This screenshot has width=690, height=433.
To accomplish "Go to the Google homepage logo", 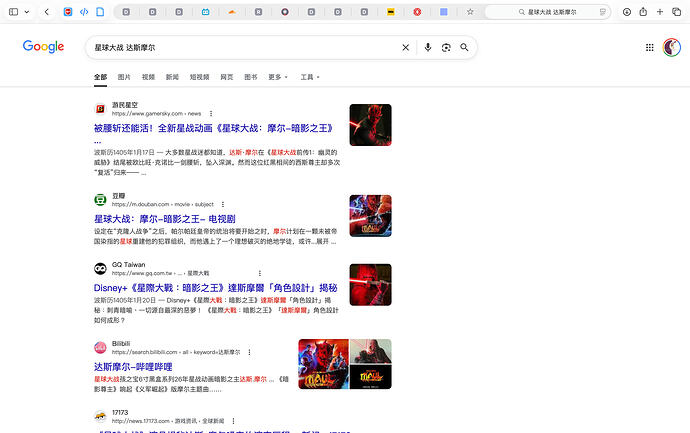I will pos(43,46).
